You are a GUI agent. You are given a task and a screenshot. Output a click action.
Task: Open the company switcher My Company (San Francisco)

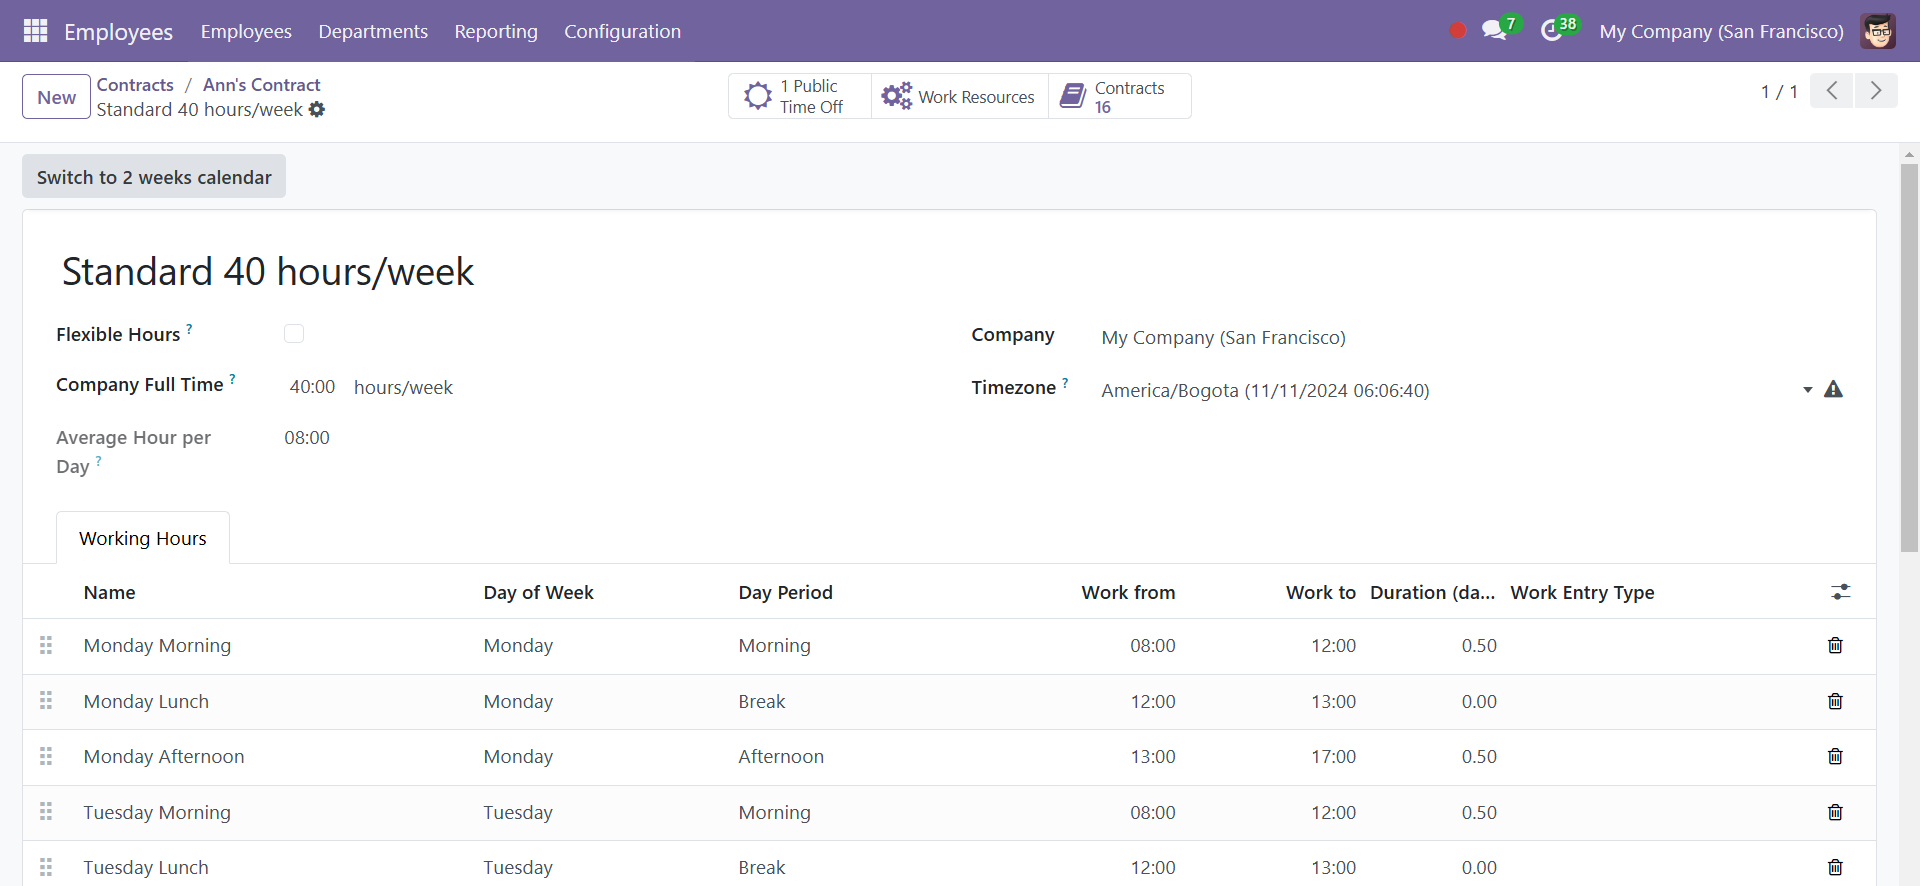point(1721,31)
